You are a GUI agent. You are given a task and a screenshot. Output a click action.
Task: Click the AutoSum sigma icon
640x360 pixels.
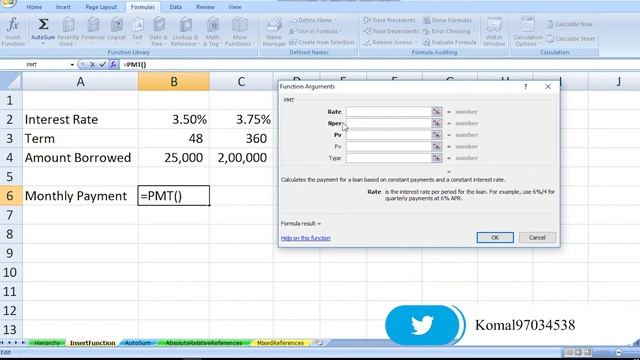click(43, 24)
